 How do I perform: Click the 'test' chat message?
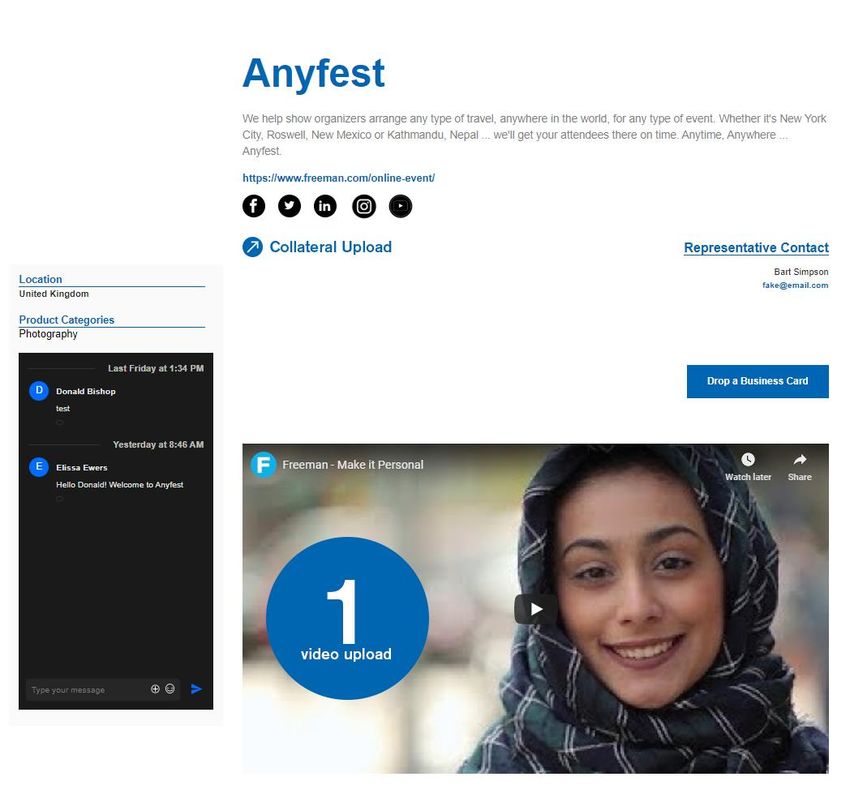pyautogui.click(x=63, y=409)
